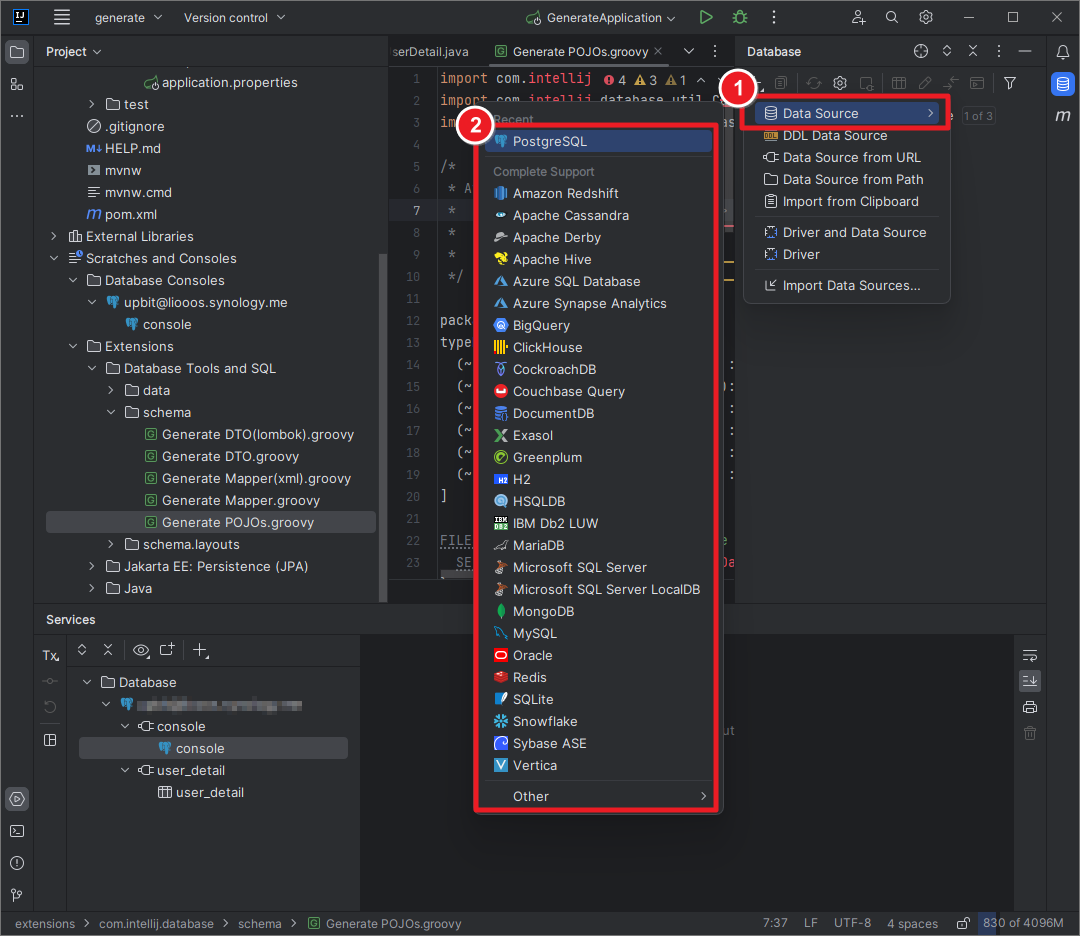Open the Notifications bell icon
This screenshot has width=1080, height=936.
click(1063, 52)
